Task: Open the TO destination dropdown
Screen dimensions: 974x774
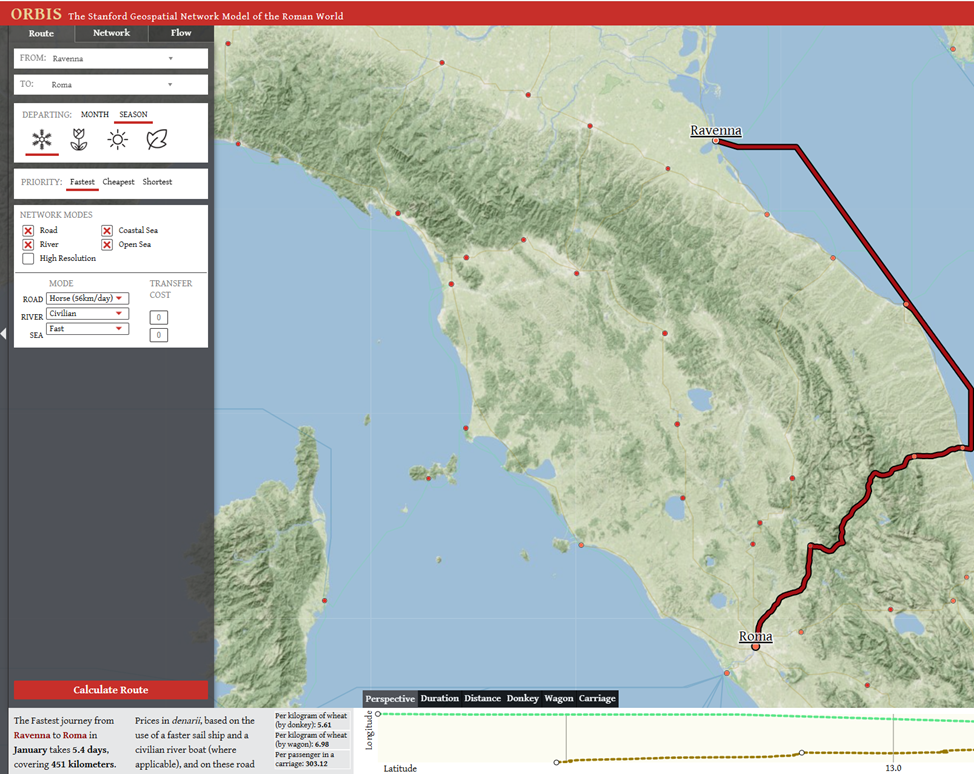Action: click(x=111, y=85)
